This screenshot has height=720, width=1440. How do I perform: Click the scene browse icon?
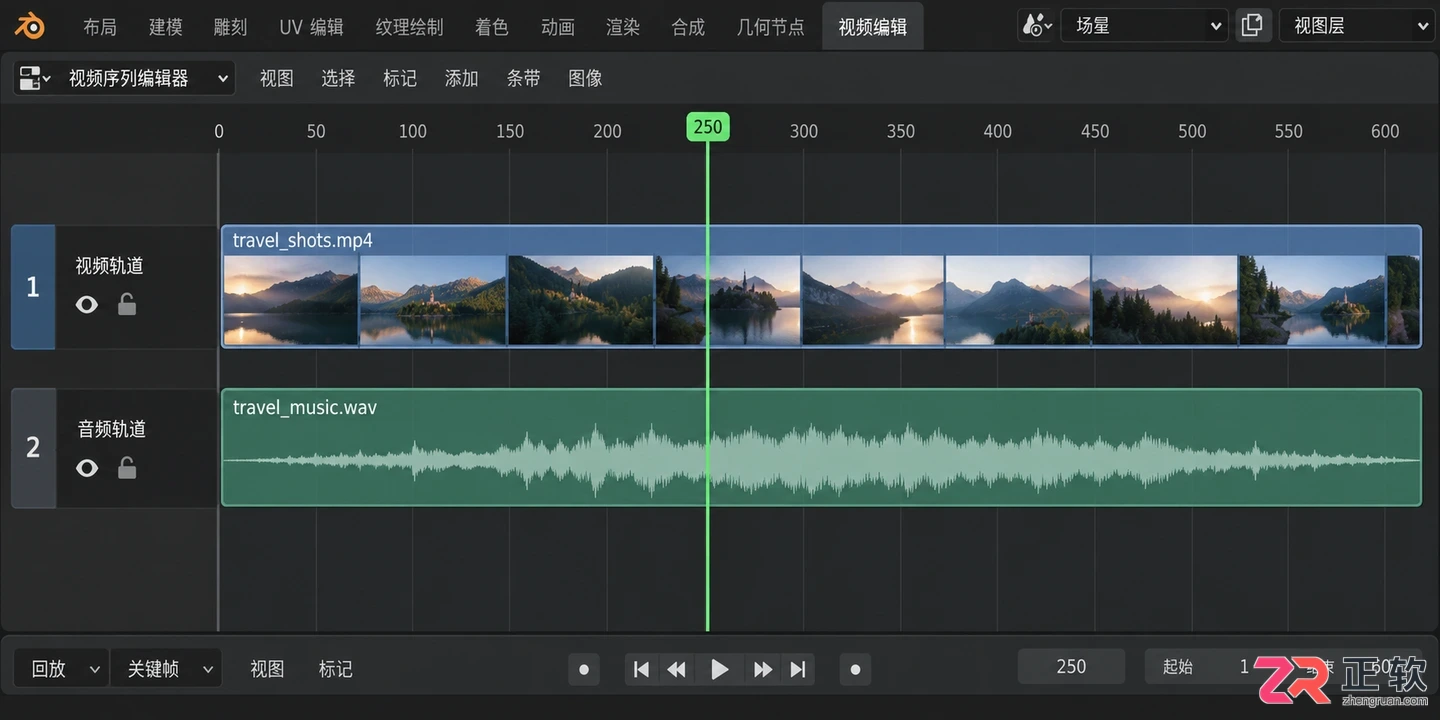1037,26
